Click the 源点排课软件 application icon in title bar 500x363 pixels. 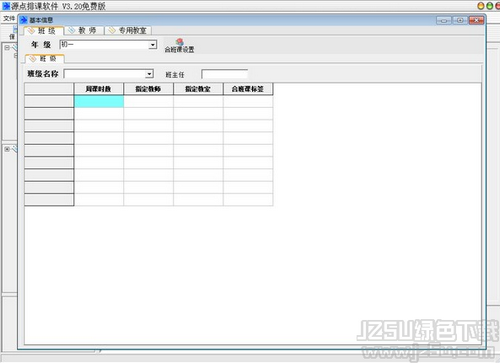click(6, 6)
